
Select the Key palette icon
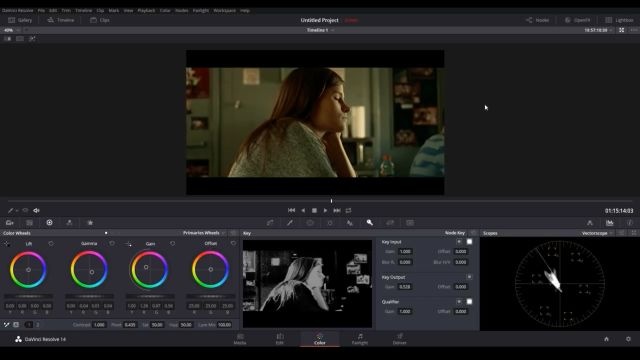tap(369, 222)
